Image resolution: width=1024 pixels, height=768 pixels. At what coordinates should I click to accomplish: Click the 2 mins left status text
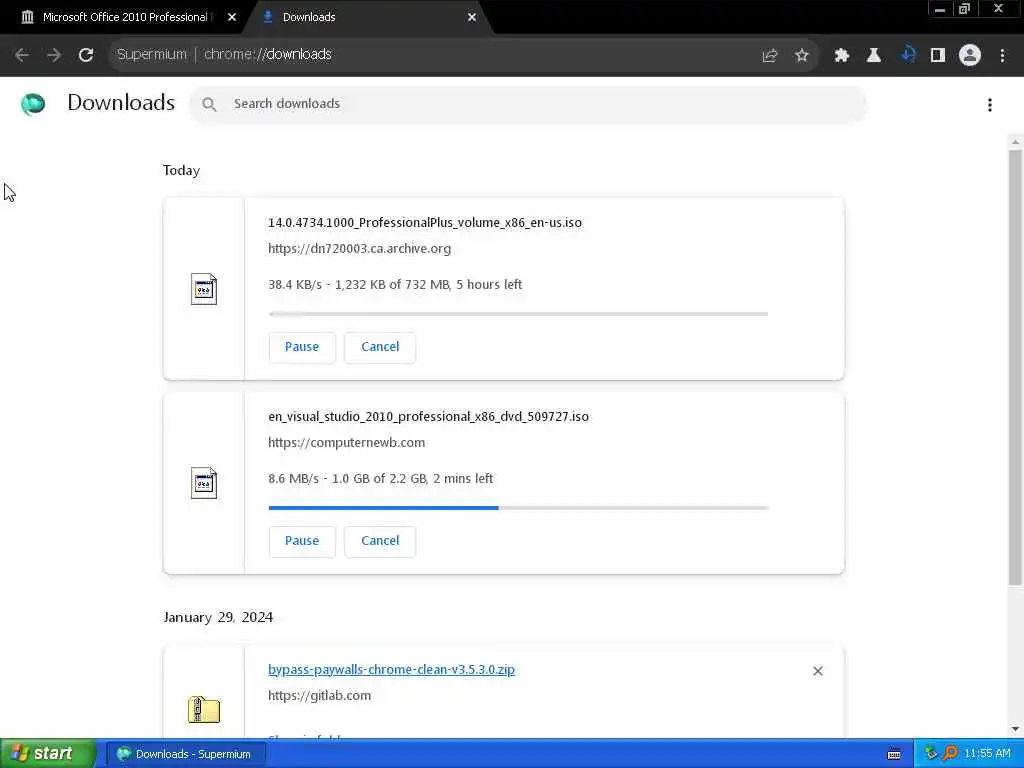463,479
